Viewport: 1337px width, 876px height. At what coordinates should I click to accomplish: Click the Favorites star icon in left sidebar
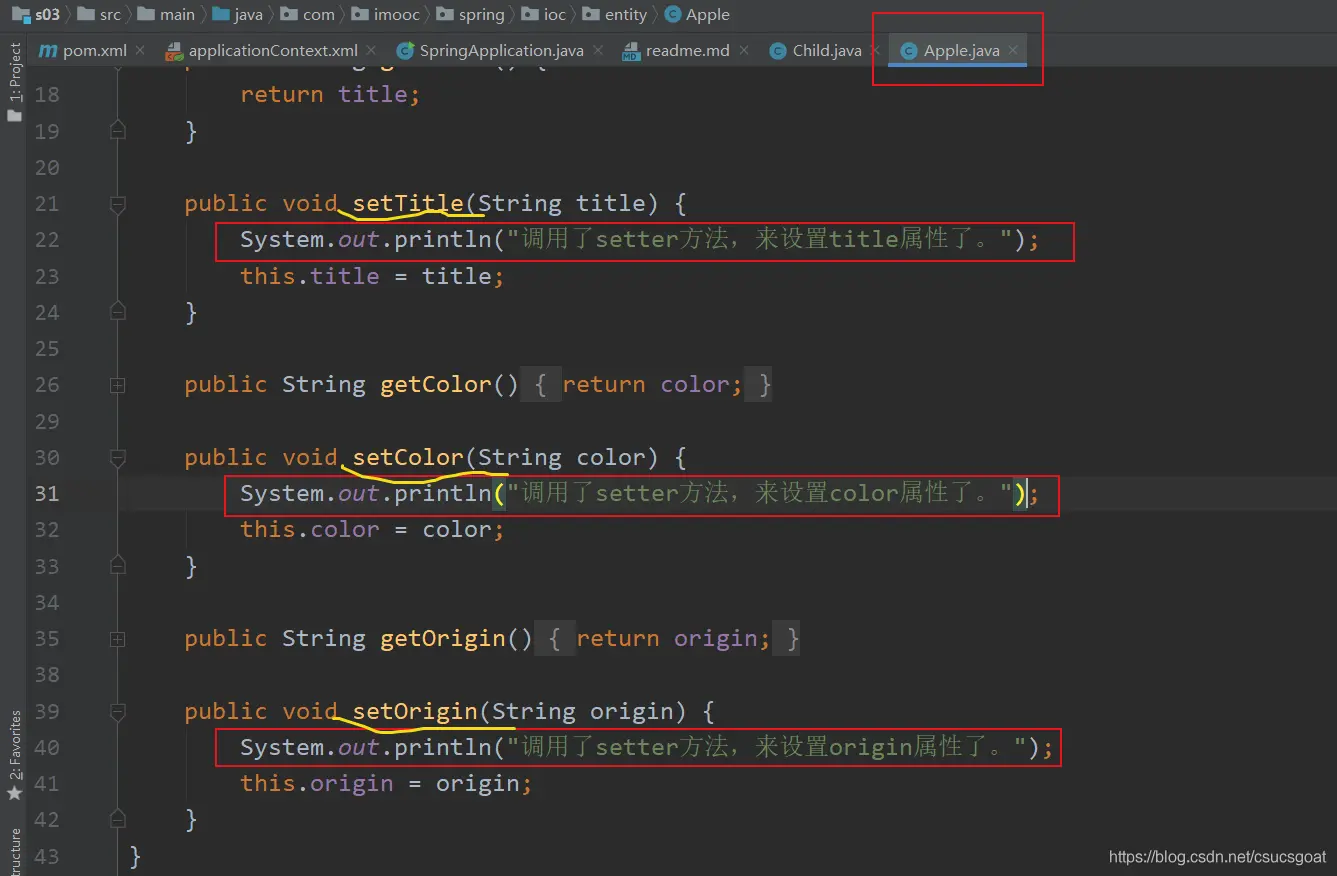pyautogui.click(x=14, y=793)
